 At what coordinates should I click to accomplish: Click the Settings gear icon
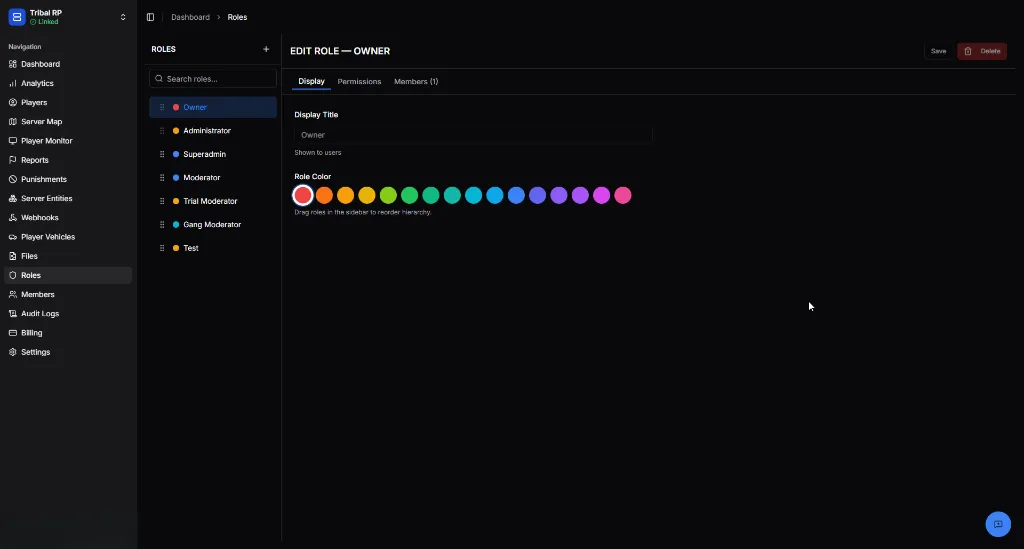point(12,352)
